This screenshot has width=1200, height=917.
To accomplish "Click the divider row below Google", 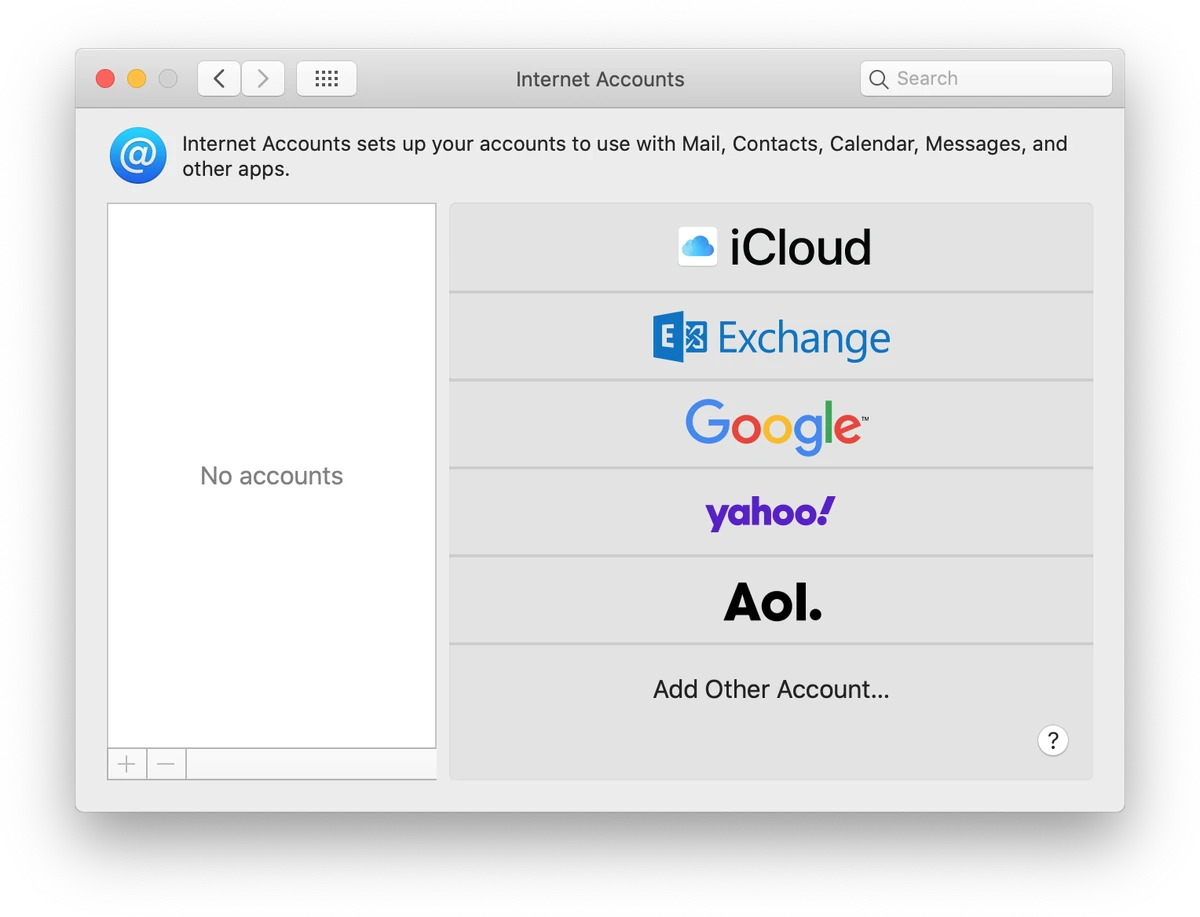I will (771, 466).
